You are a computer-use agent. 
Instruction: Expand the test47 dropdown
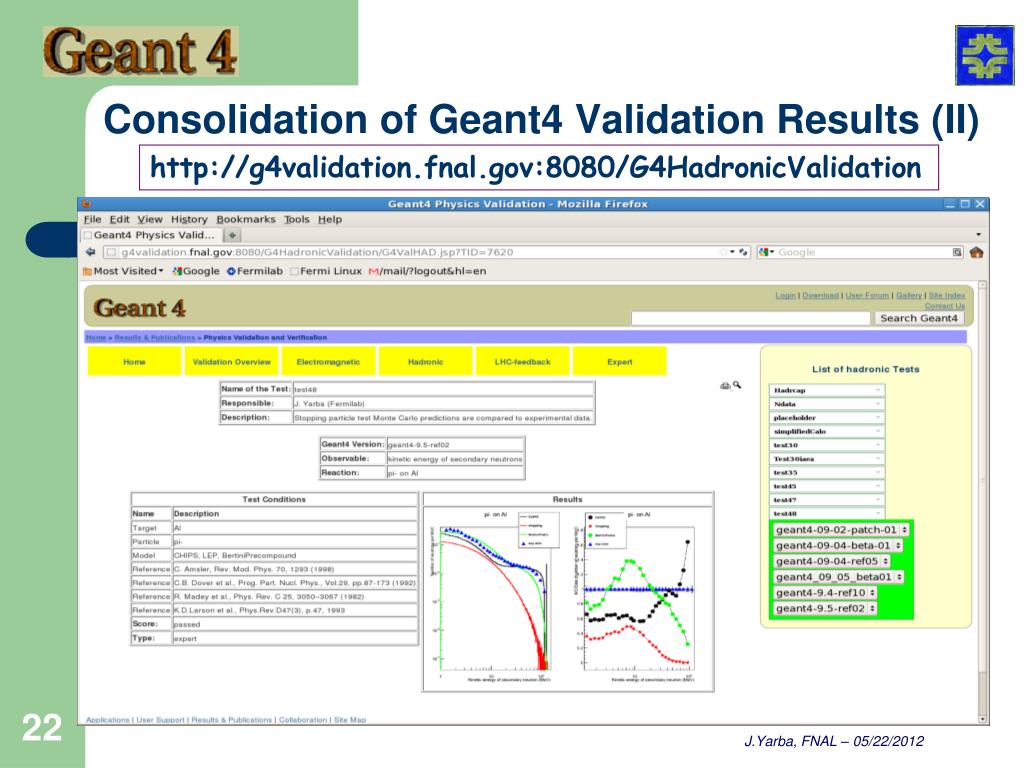click(827, 500)
